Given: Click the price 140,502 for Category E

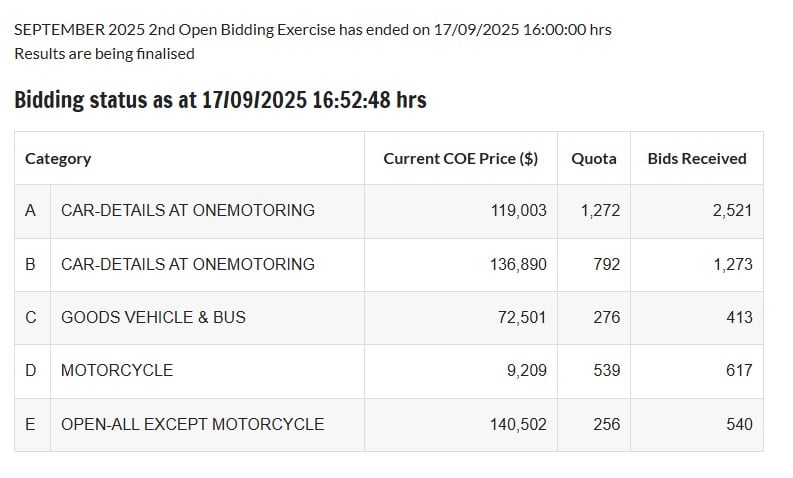Looking at the screenshot, I should pyautogui.click(x=518, y=424).
